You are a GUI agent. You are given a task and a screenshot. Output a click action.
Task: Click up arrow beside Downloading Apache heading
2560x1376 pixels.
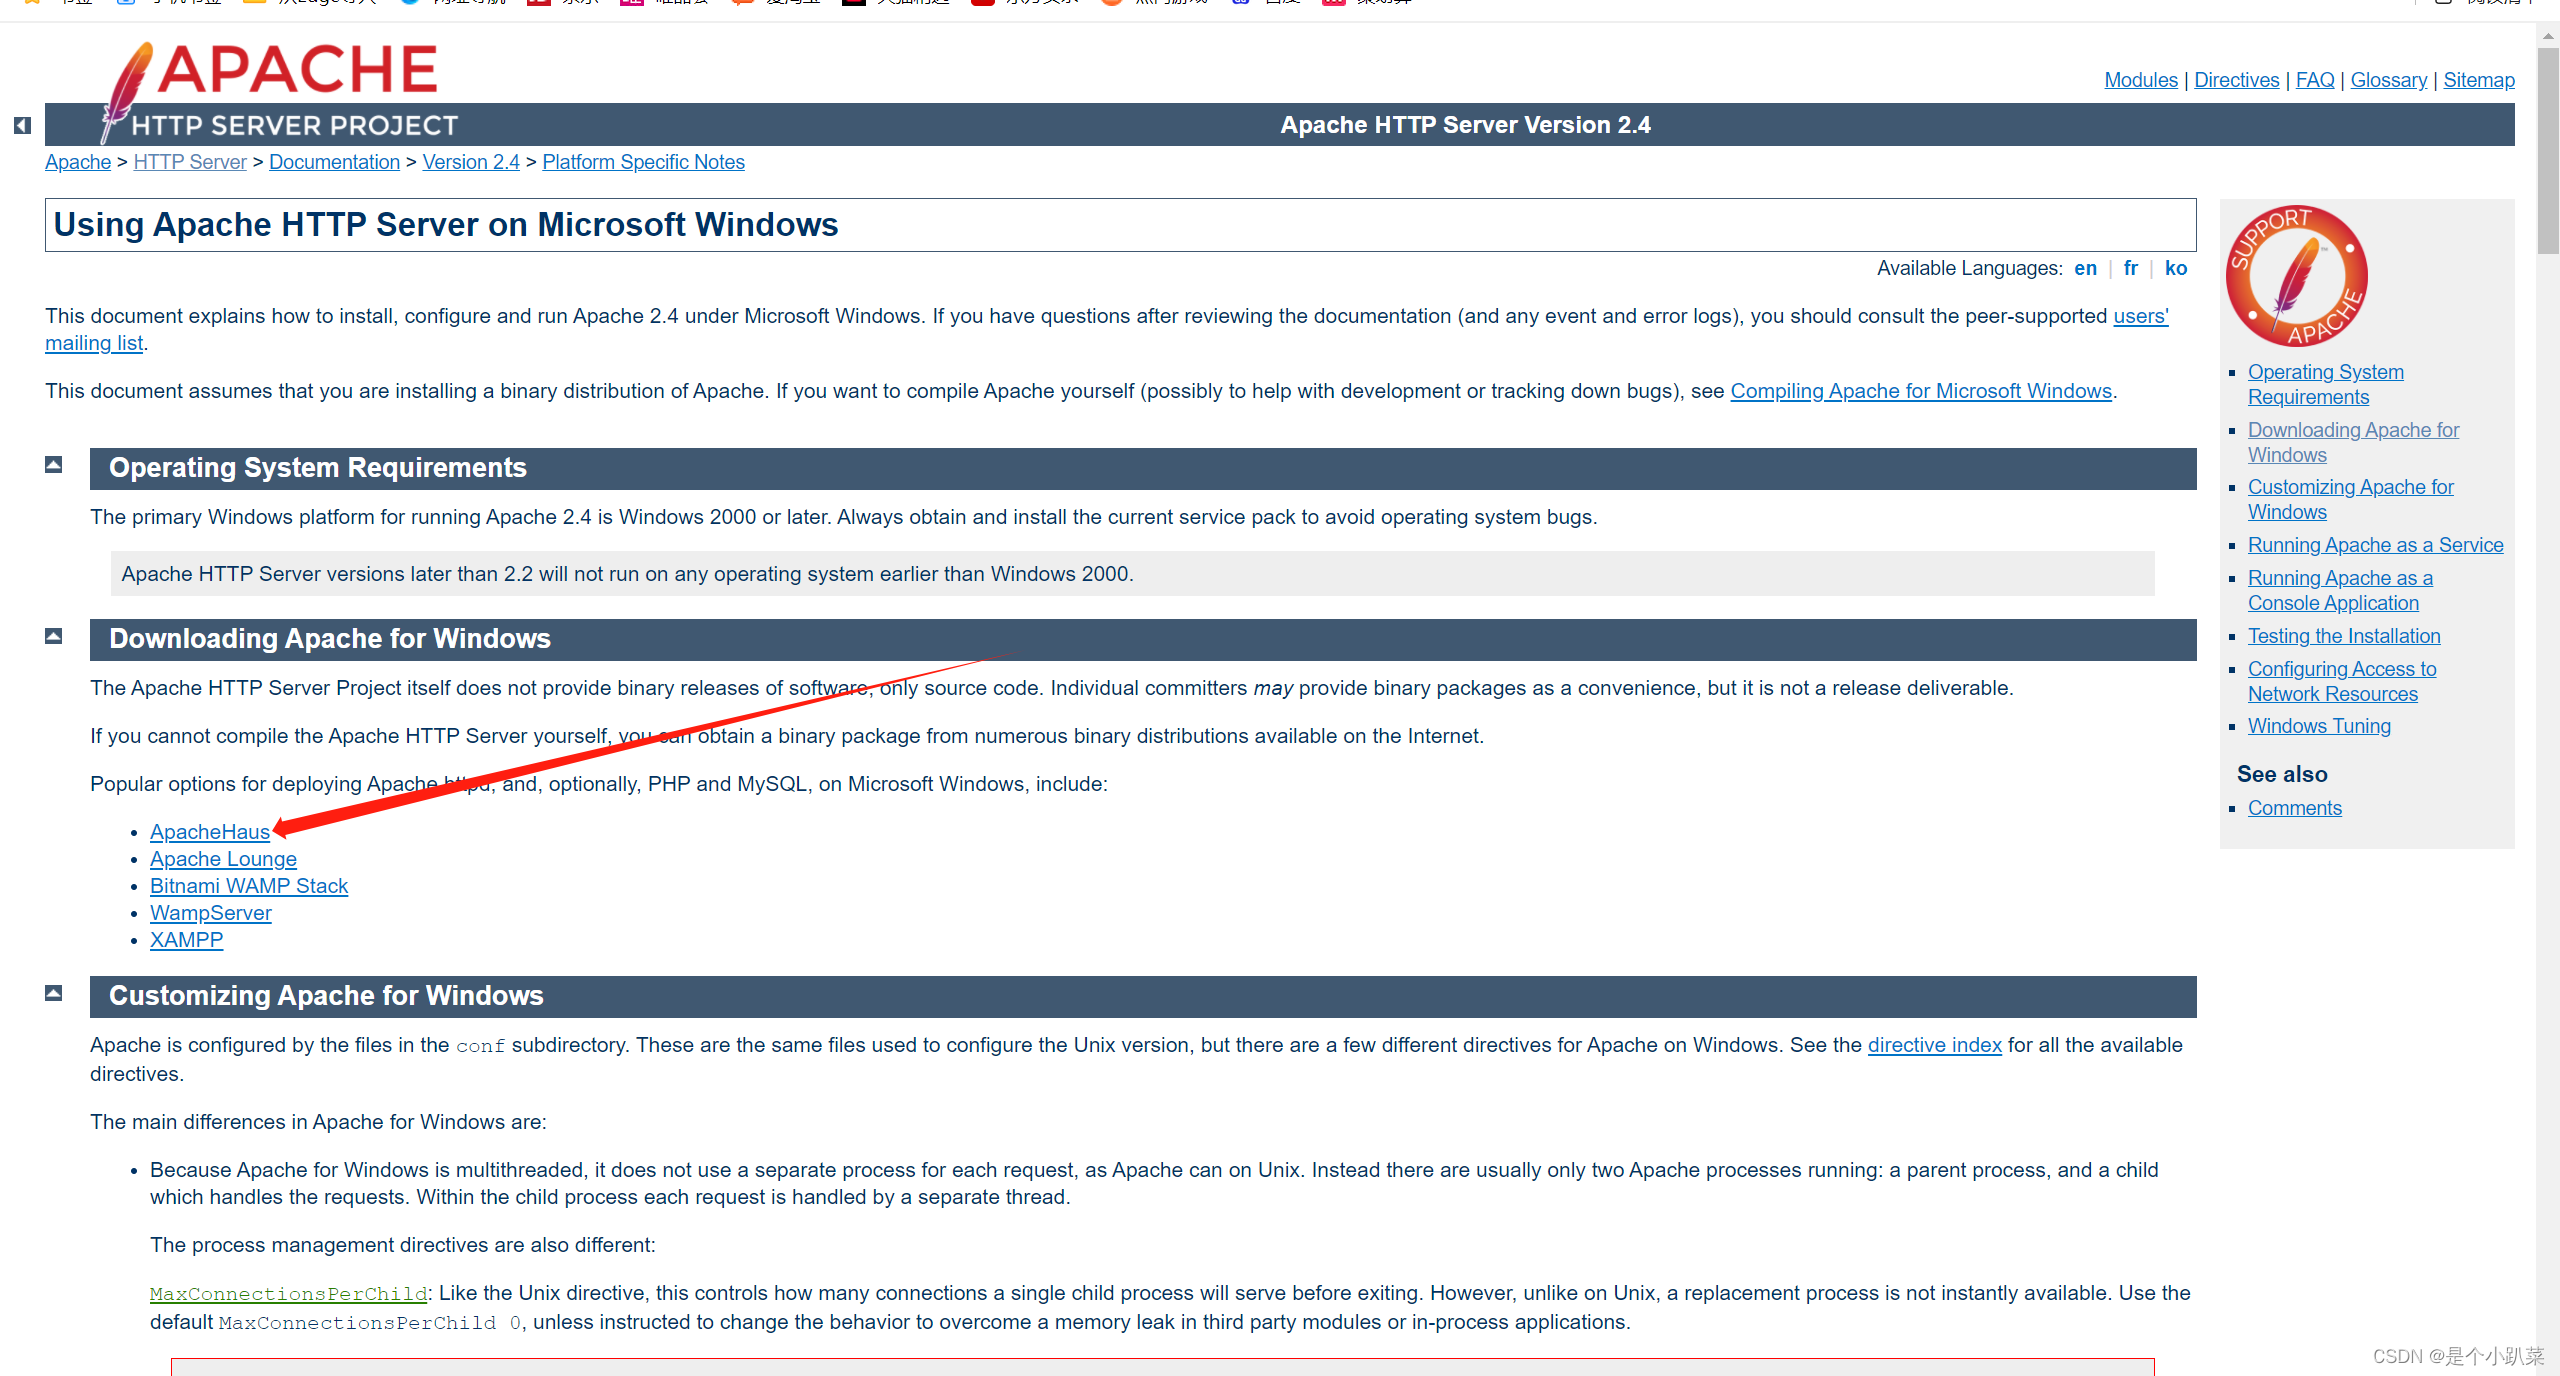(x=54, y=636)
